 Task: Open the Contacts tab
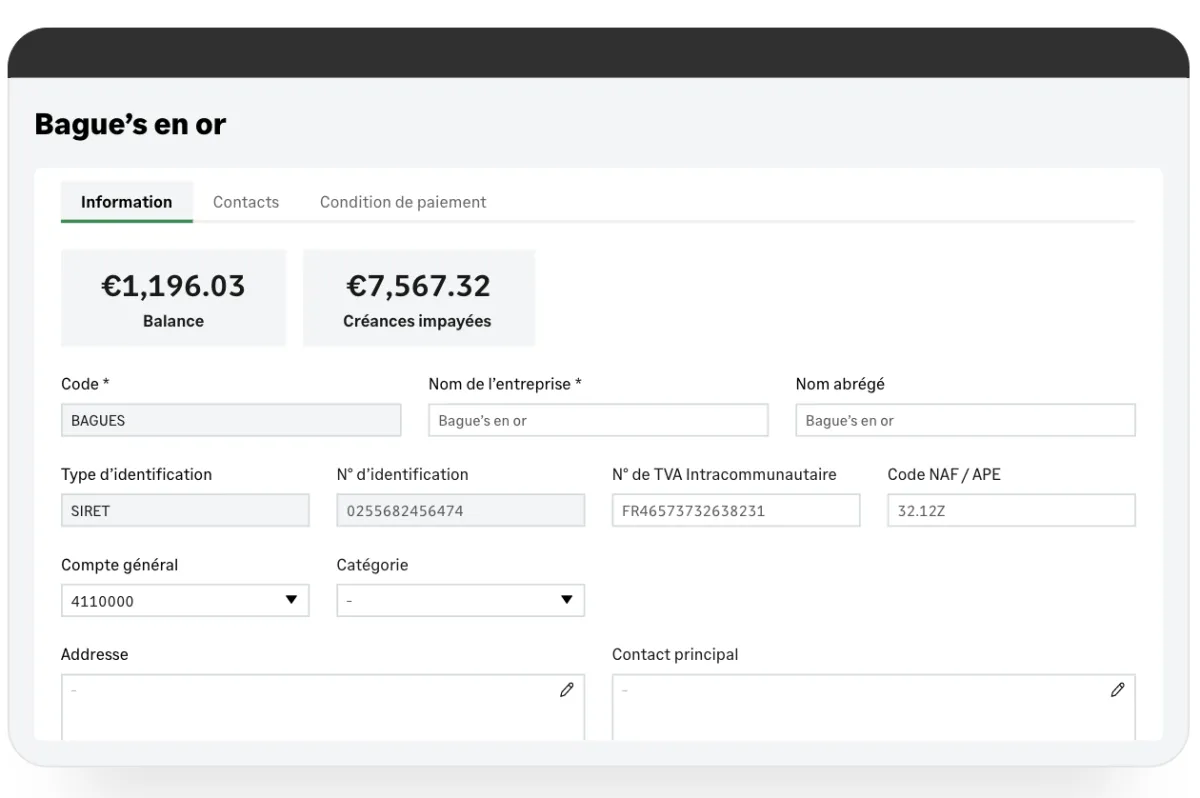click(x=246, y=202)
